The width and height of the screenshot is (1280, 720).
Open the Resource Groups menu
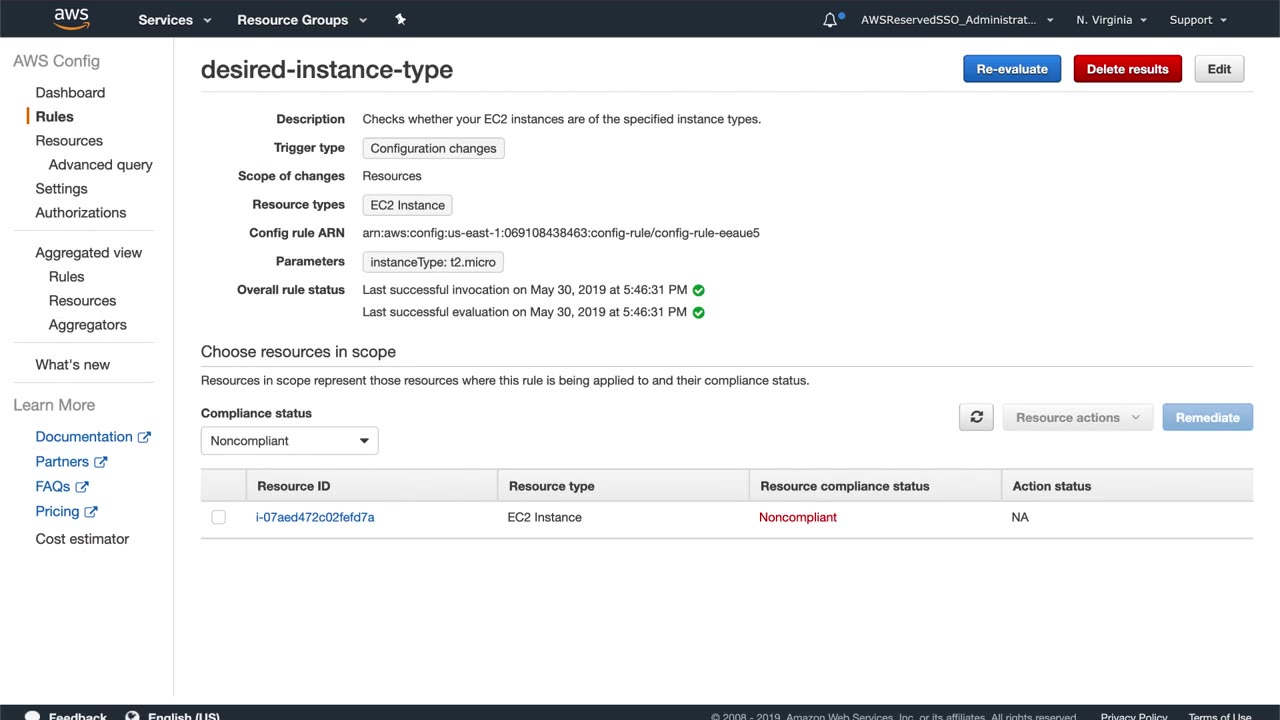coord(301,20)
